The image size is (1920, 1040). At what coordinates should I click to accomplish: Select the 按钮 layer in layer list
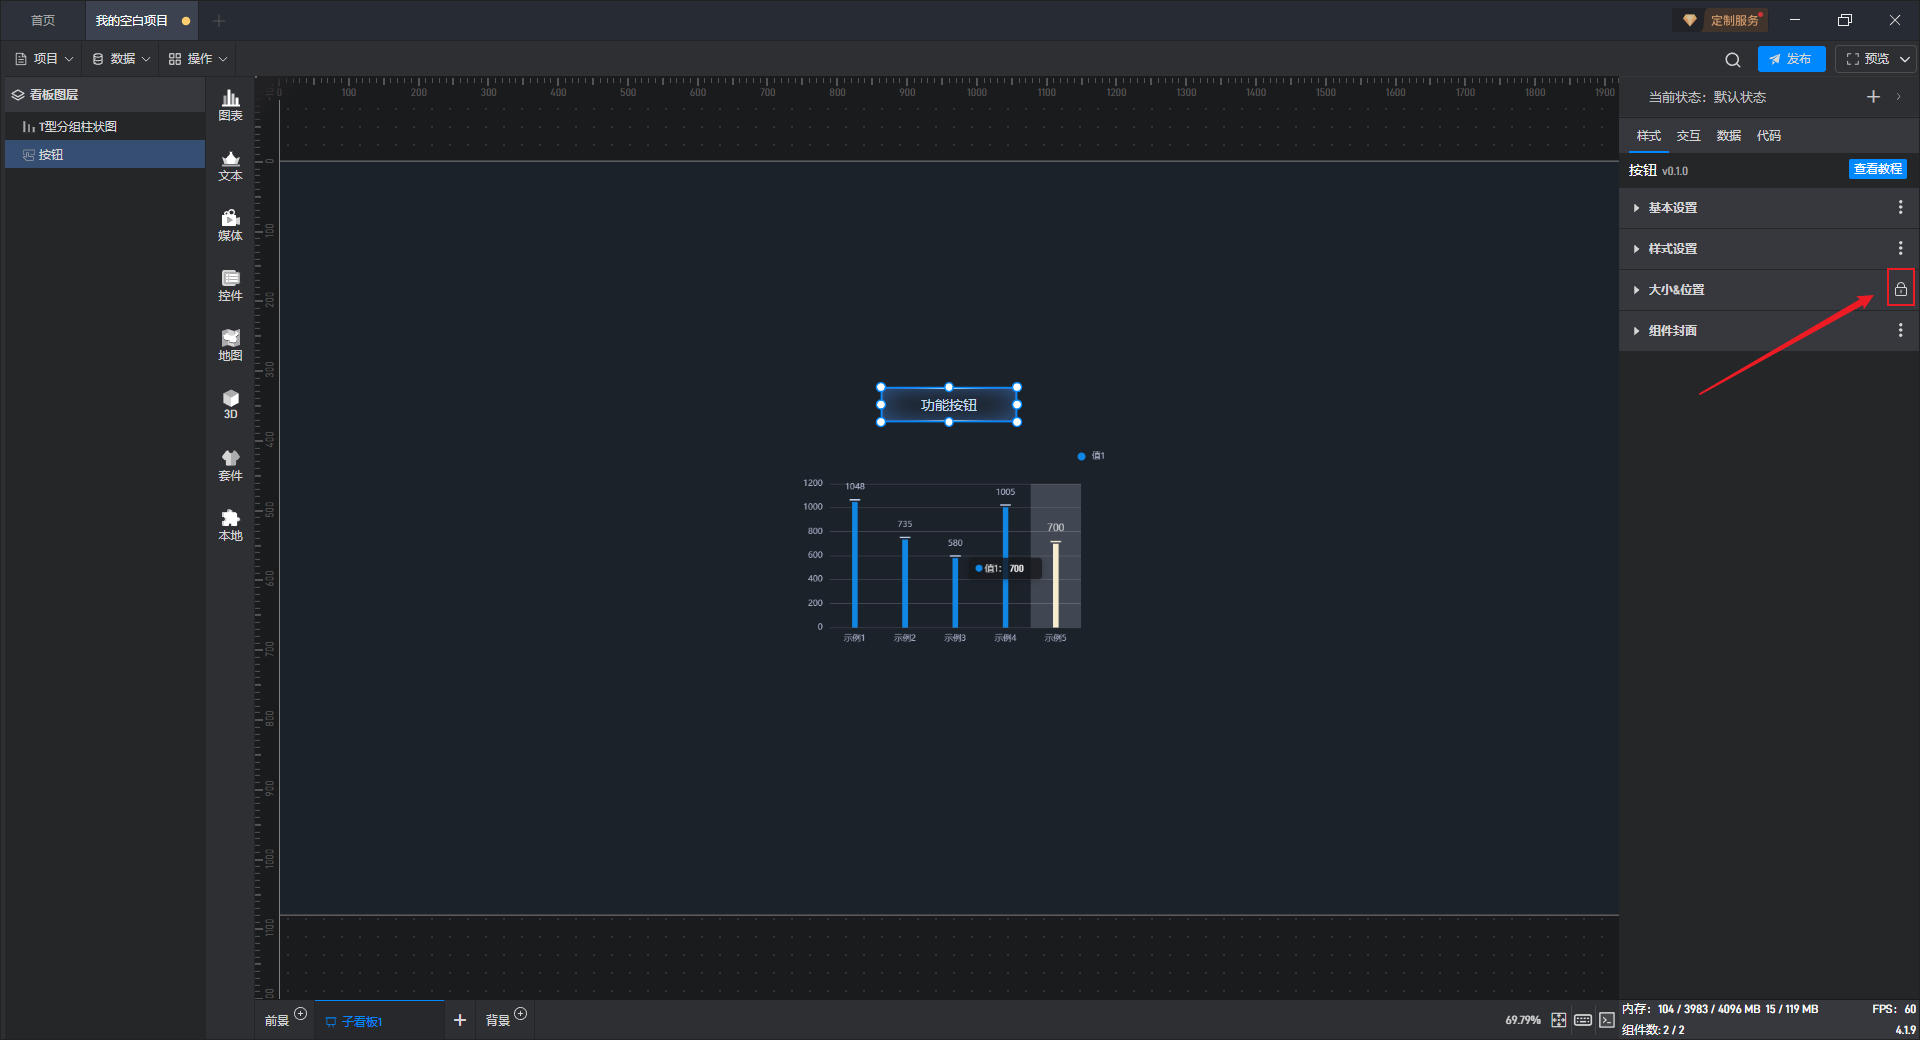coord(105,155)
